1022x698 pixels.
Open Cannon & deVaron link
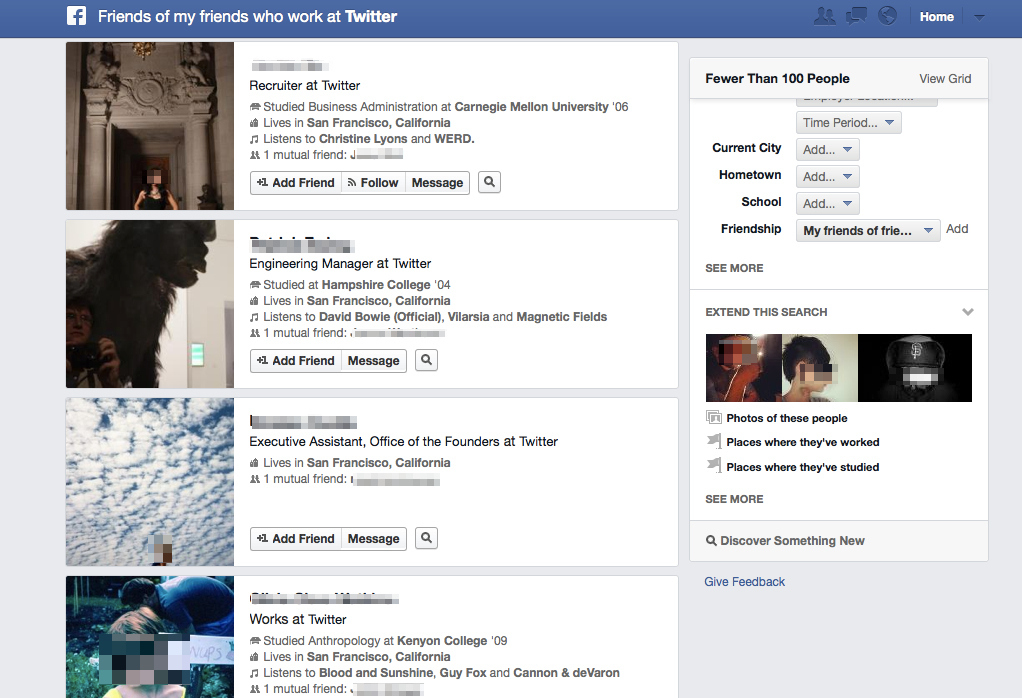[566, 673]
